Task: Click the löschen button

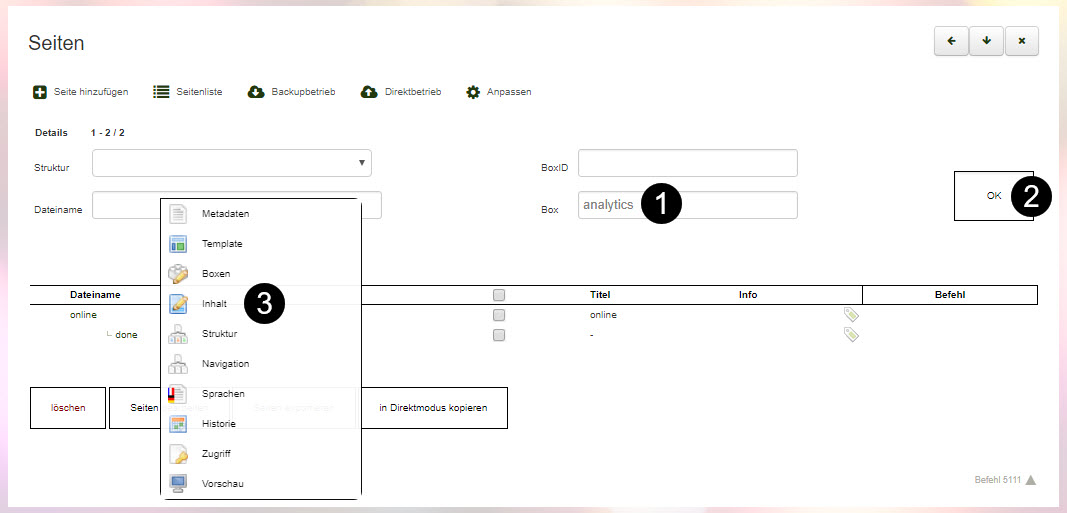Action: (x=68, y=408)
